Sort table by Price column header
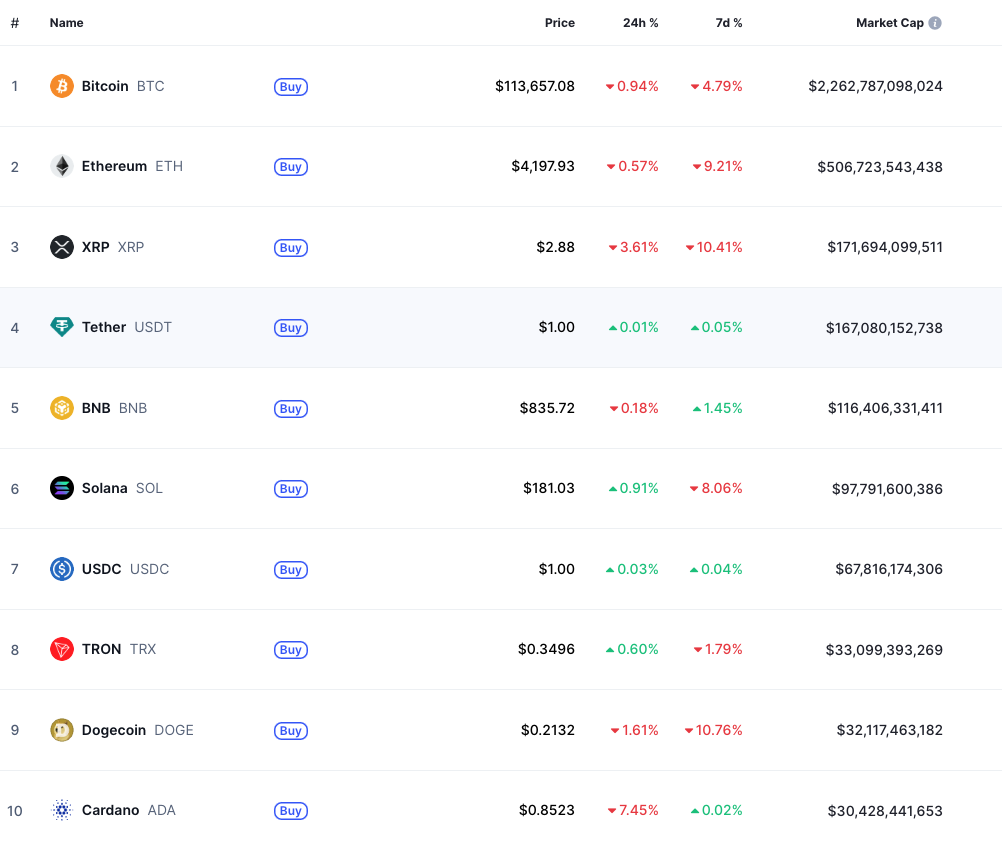 (x=560, y=23)
